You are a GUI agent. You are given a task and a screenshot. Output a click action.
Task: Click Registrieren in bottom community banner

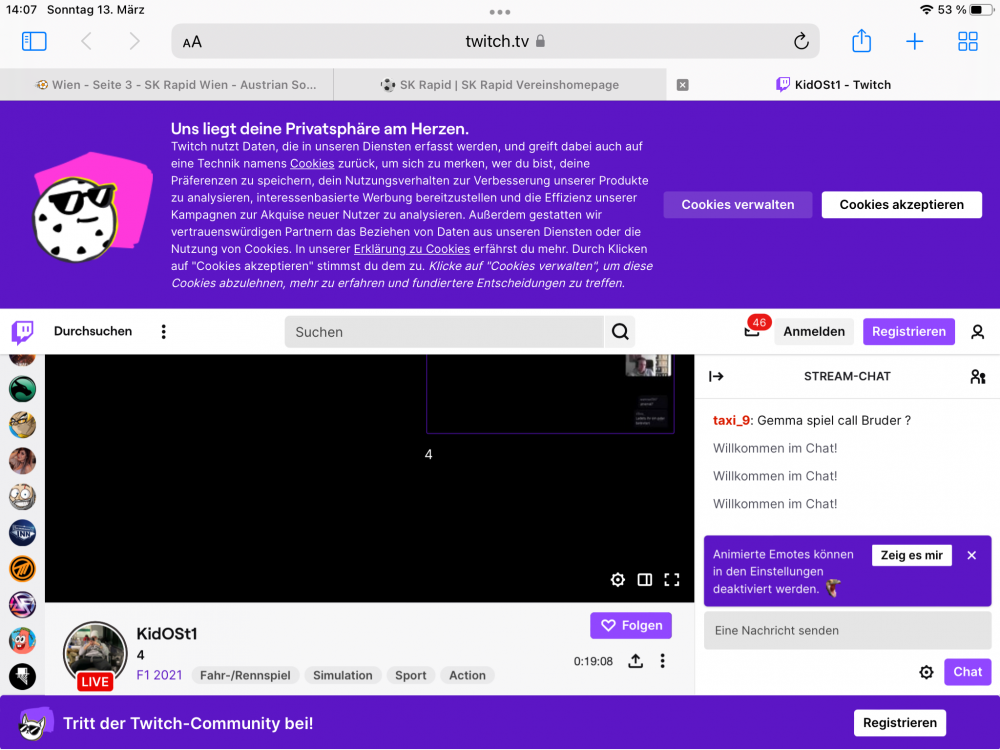(900, 723)
